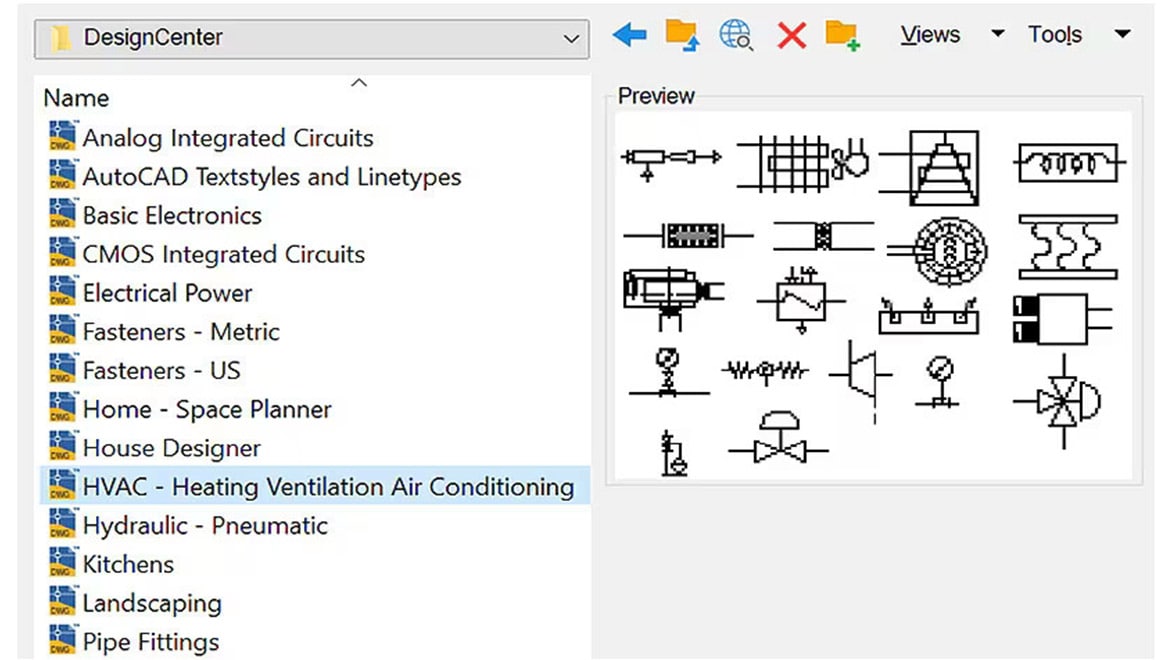The image size is (1172, 660).
Task: Click the DWG icon beside Kitchens
Action: 62,564
